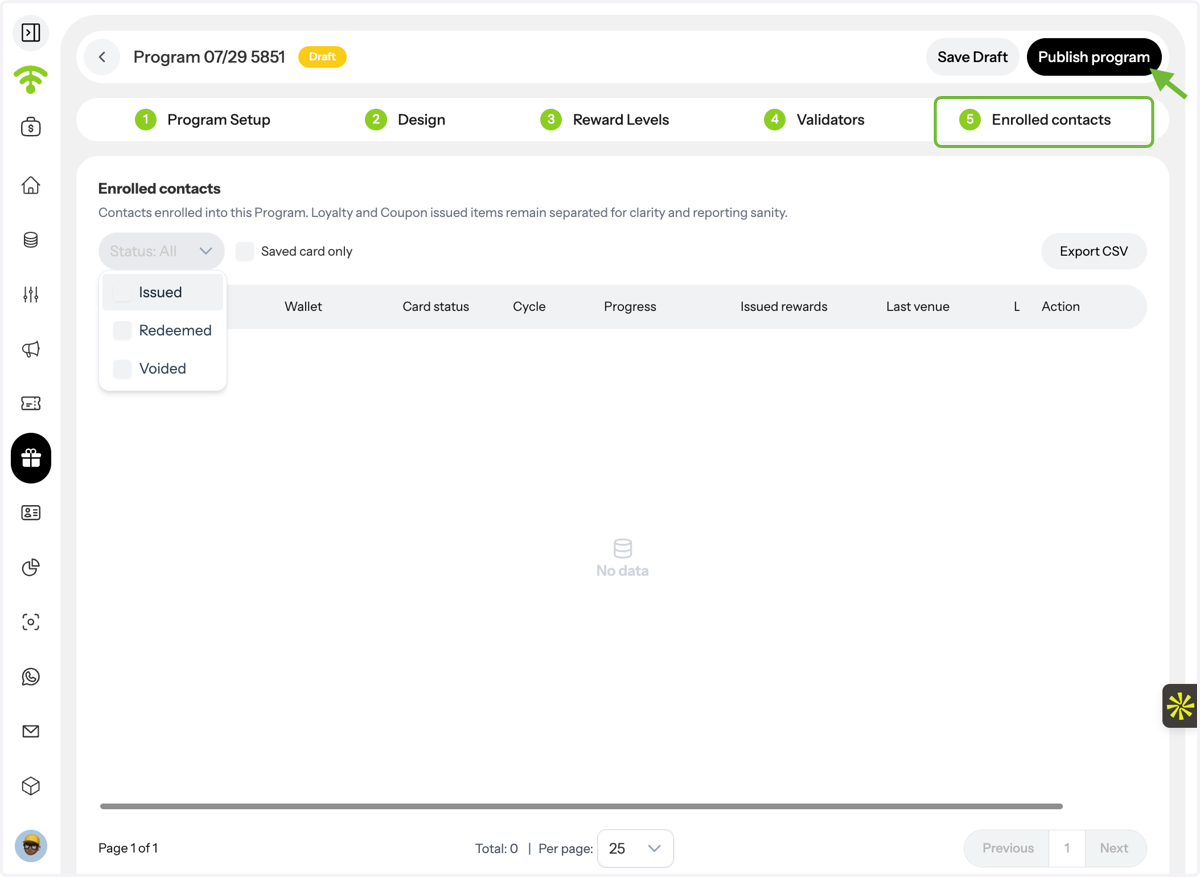Open the user avatar profile
This screenshot has width=1200, height=877.
pos(31,846)
